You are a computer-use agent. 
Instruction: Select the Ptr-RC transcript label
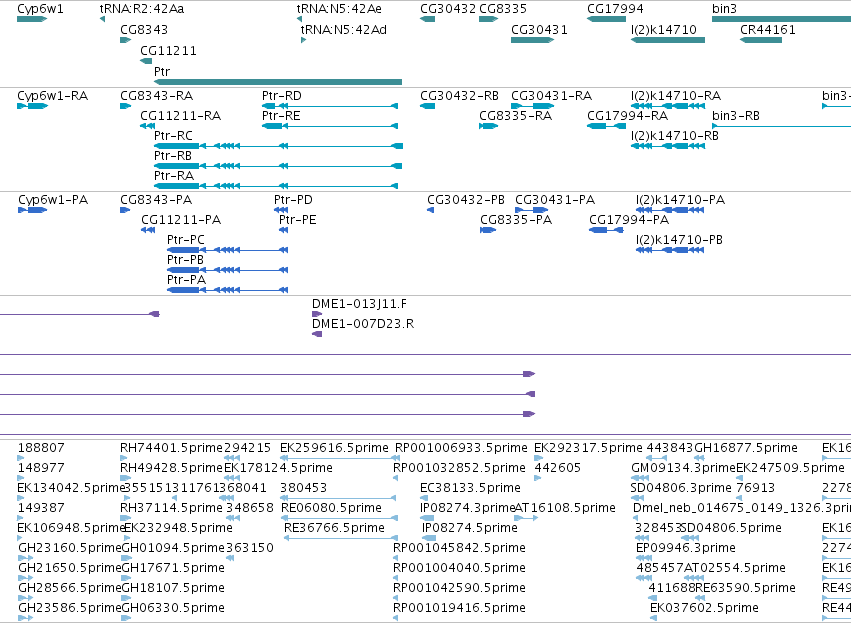click(x=173, y=136)
